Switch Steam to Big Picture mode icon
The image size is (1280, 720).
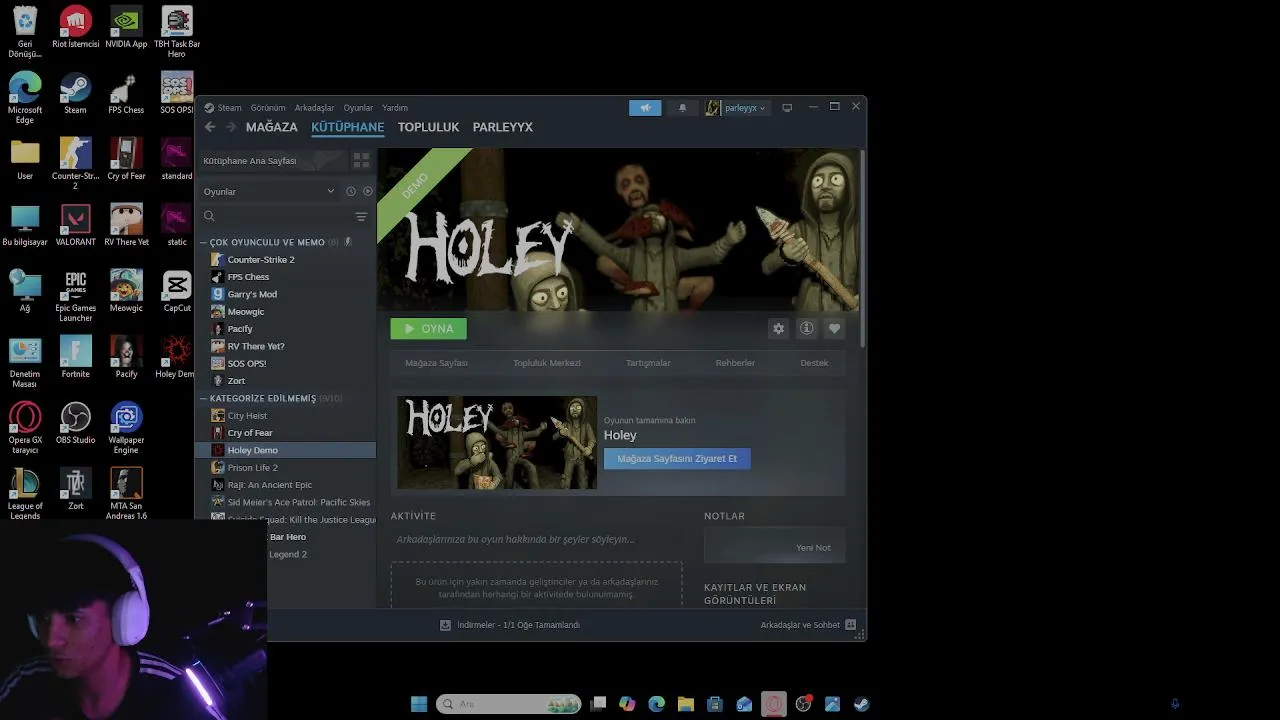tap(787, 108)
